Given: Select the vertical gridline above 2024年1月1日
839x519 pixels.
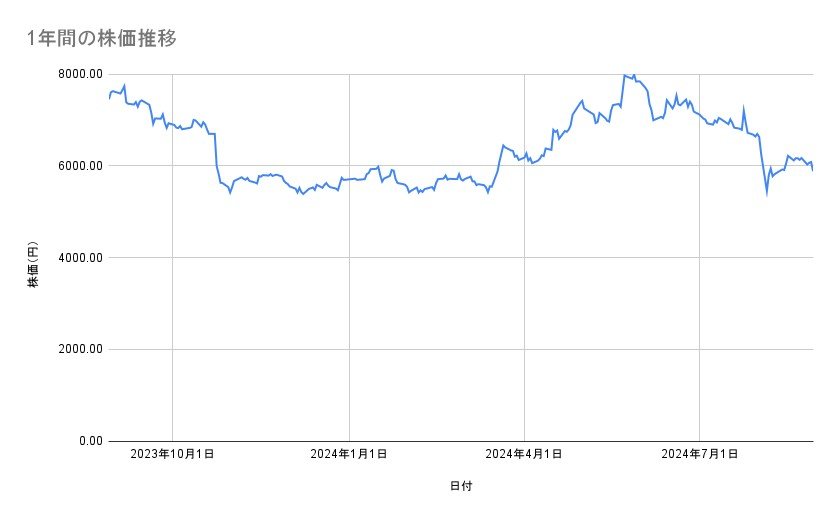Looking at the screenshot, I should pos(349,300).
